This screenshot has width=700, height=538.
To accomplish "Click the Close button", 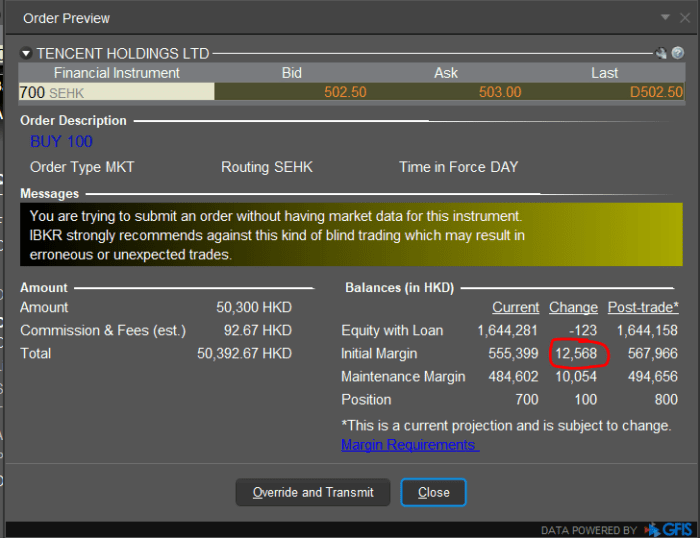I will pos(433,492).
